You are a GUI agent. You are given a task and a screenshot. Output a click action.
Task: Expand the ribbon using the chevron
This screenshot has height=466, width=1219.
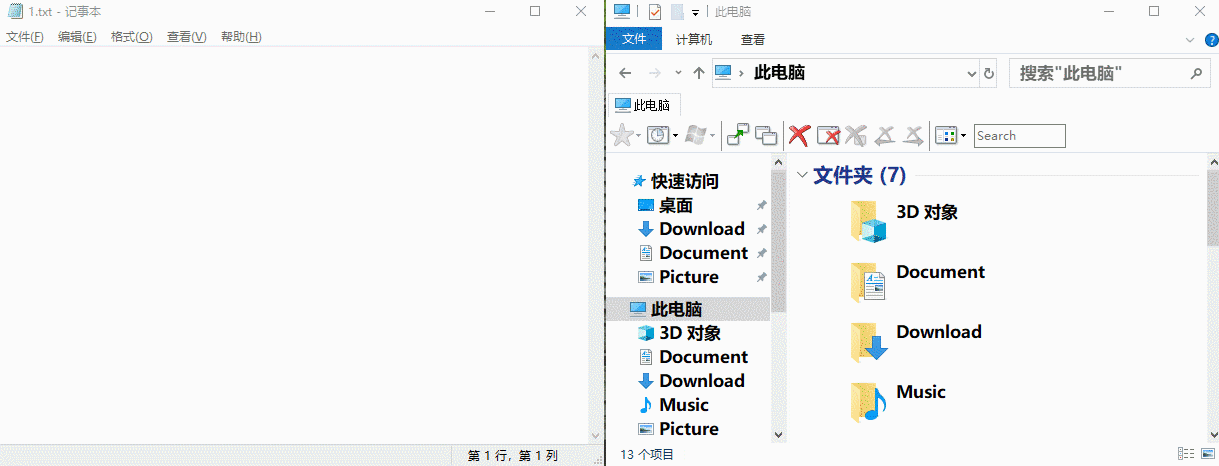pyautogui.click(x=1189, y=40)
